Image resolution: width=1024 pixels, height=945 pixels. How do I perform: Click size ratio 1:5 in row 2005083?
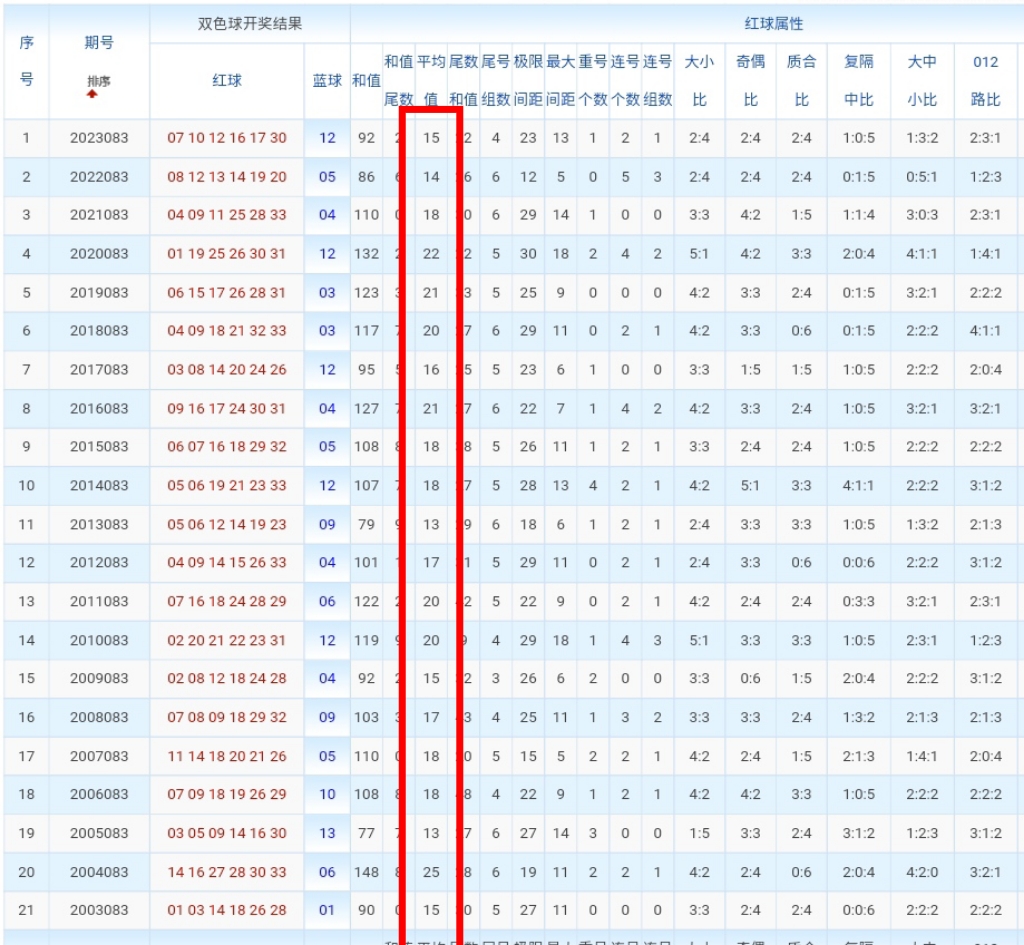click(699, 833)
